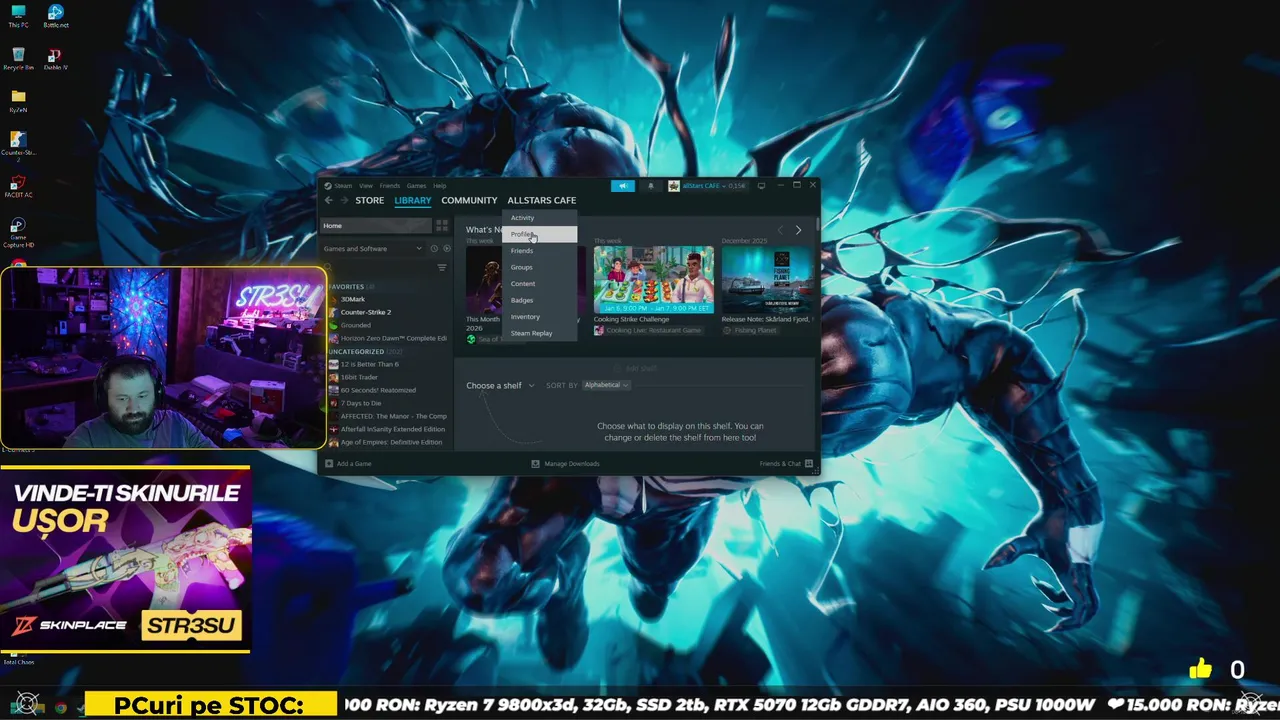Open the Game Capture HD desktop shortcut

pos(18,233)
